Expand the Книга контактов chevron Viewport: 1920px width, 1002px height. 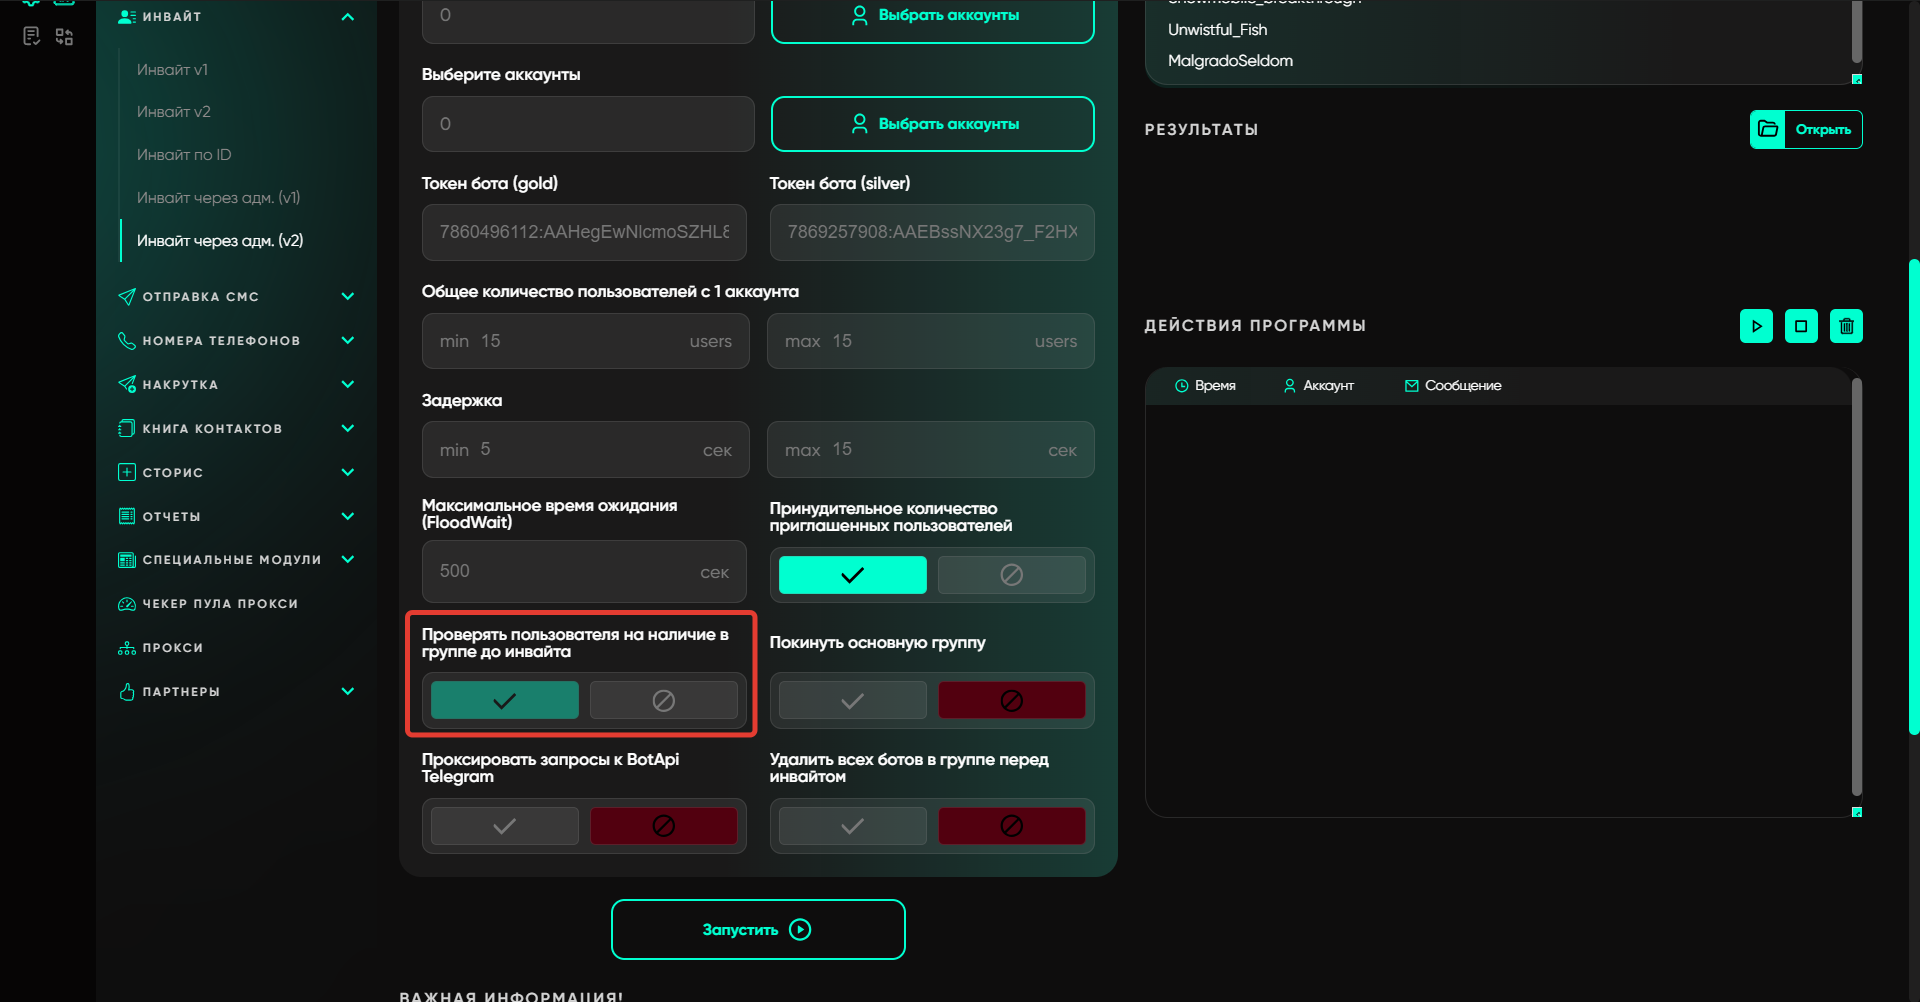point(348,428)
